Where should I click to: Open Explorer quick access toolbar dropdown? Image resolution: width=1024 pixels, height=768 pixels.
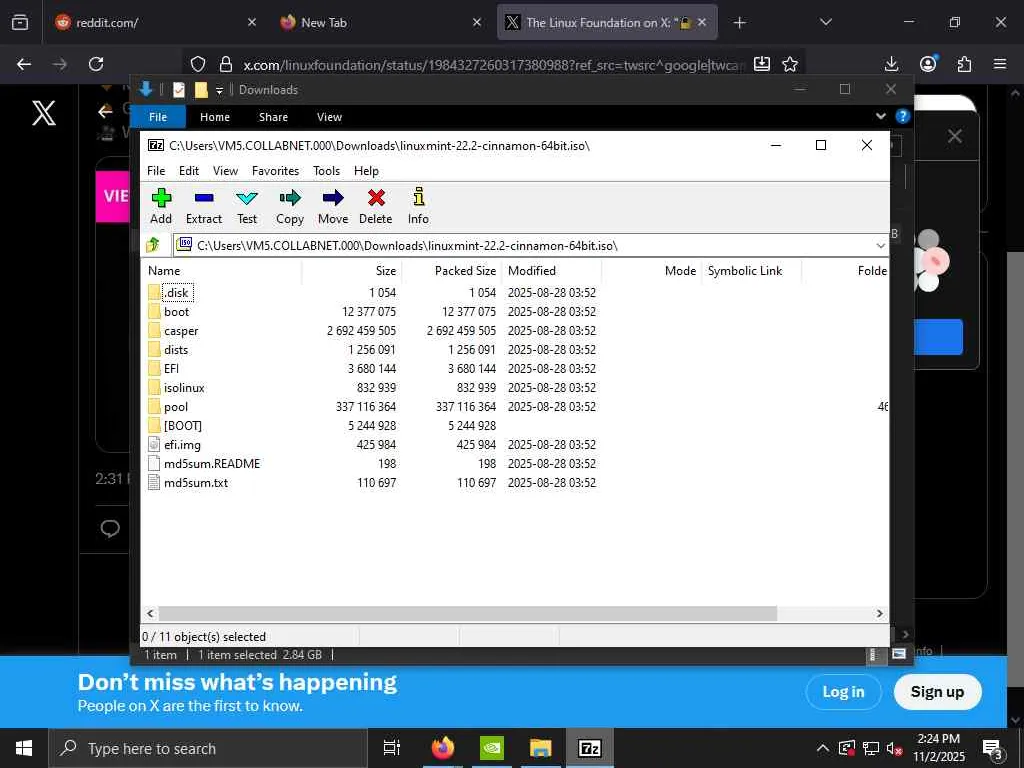tap(219, 90)
